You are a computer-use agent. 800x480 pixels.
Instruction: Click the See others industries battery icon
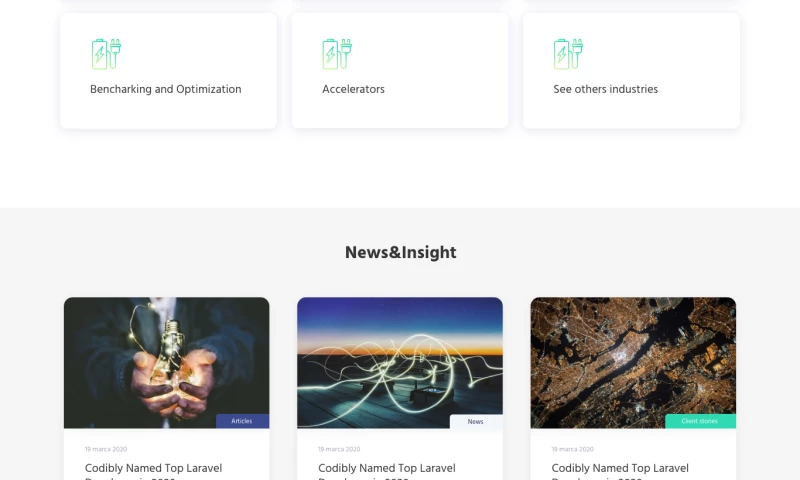click(x=568, y=54)
